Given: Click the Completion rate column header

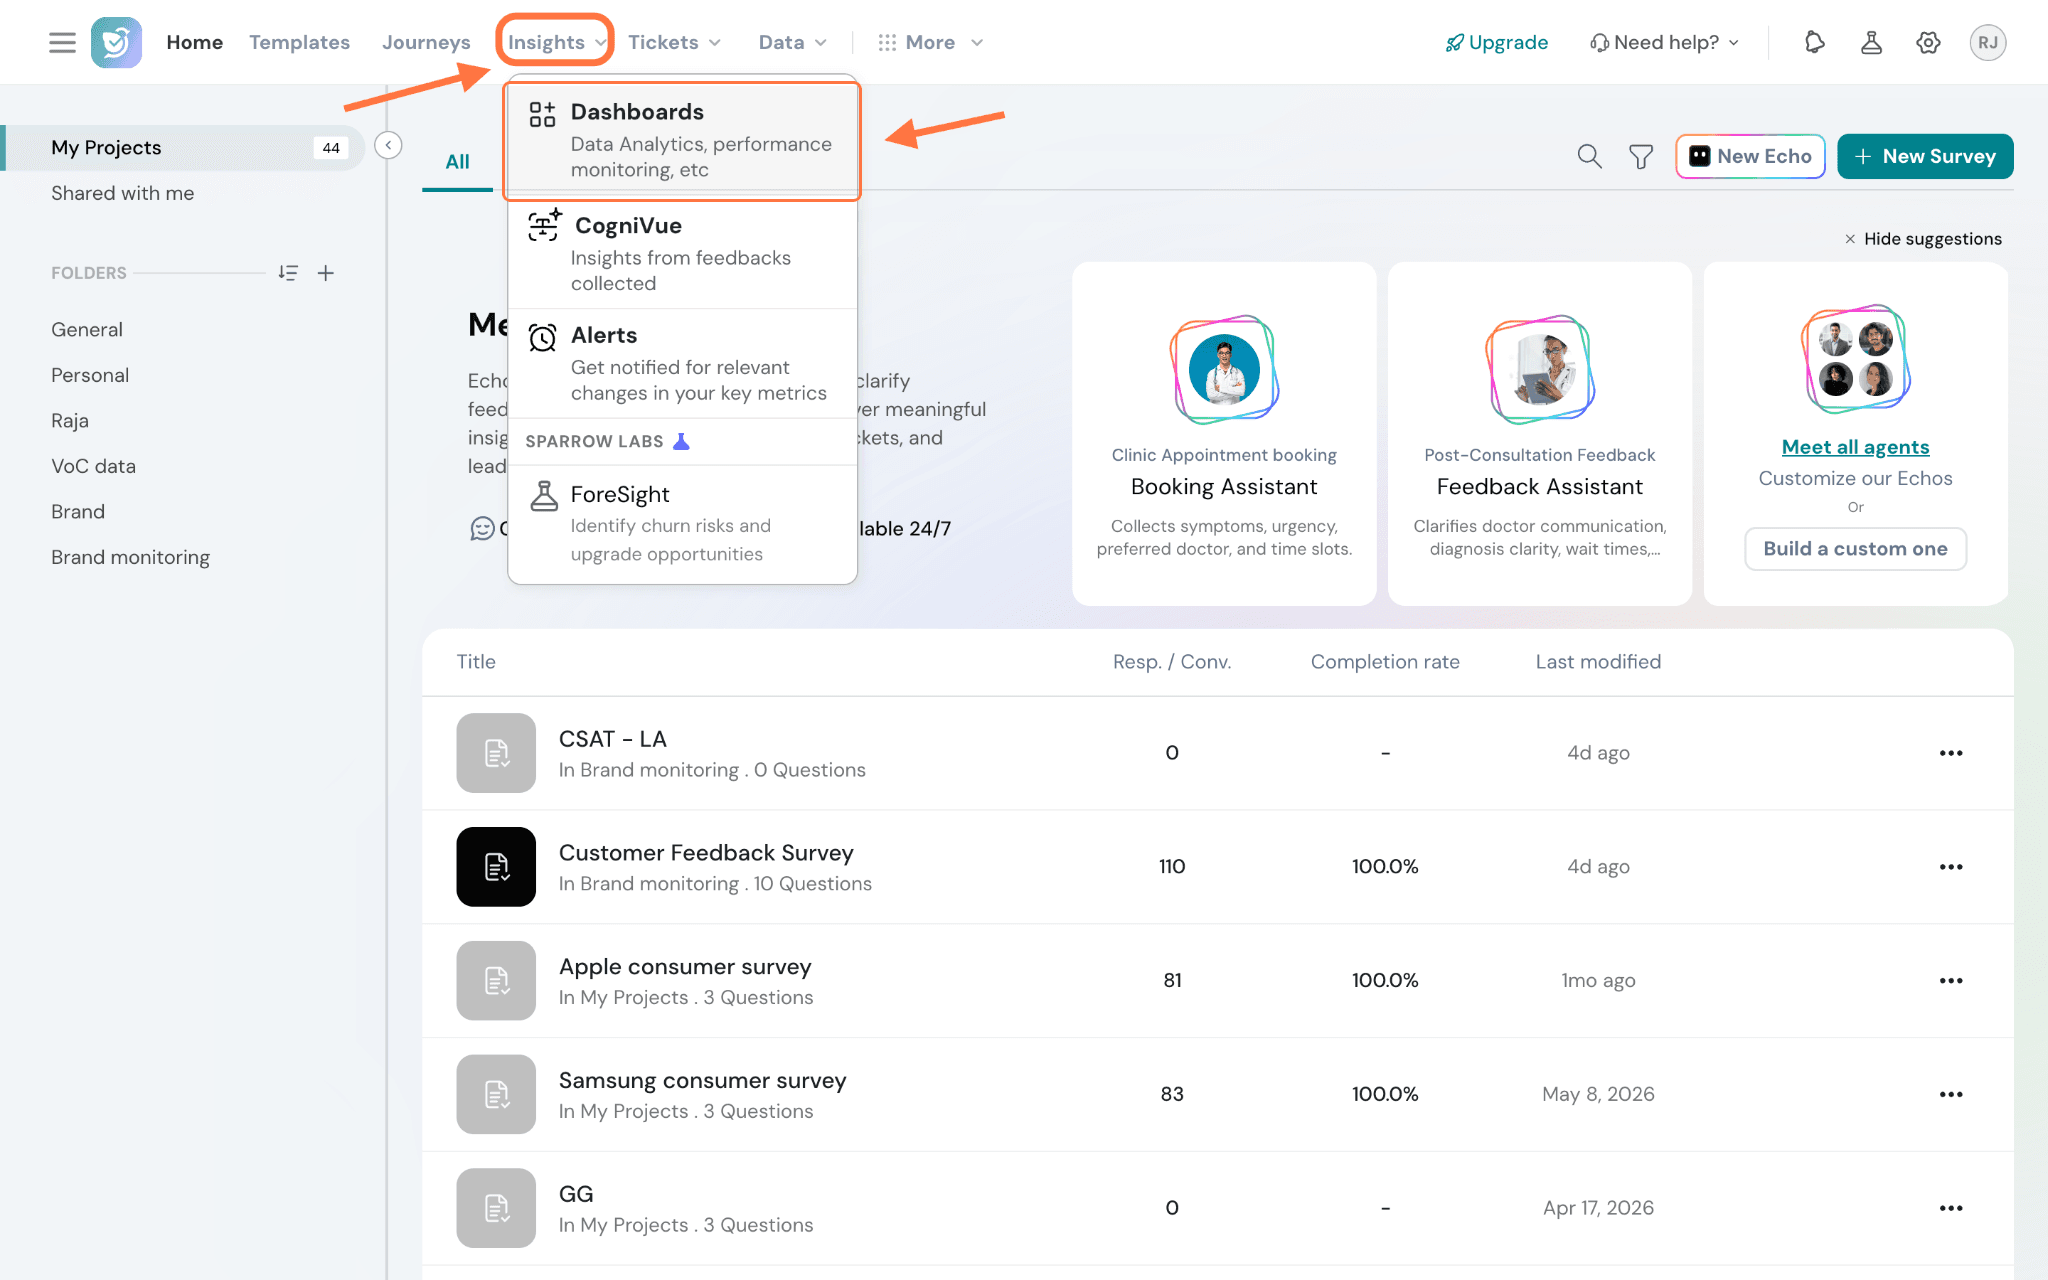Looking at the screenshot, I should click(x=1385, y=661).
